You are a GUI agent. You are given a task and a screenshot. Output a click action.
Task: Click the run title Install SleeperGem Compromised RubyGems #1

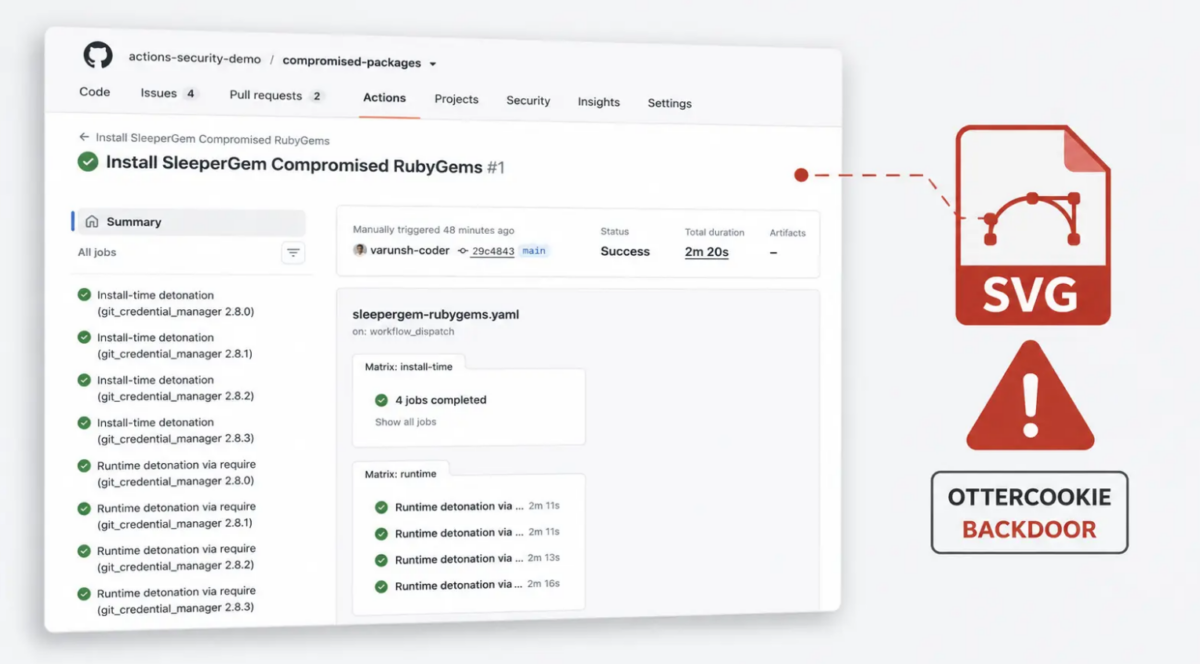305,165
